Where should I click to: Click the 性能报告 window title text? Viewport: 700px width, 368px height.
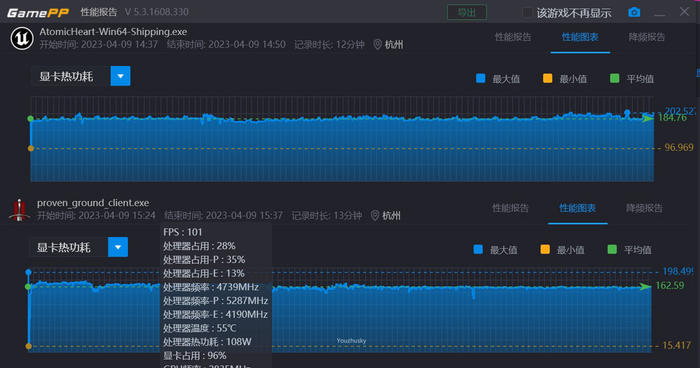coord(99,12)
